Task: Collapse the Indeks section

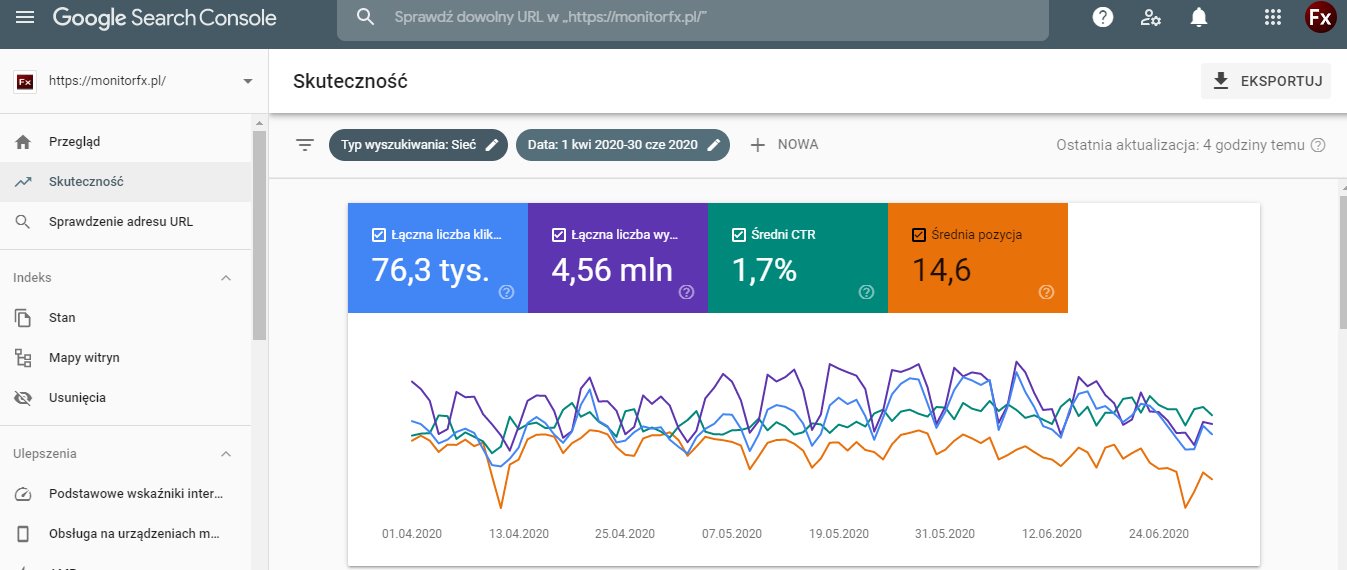Action: 226,277
